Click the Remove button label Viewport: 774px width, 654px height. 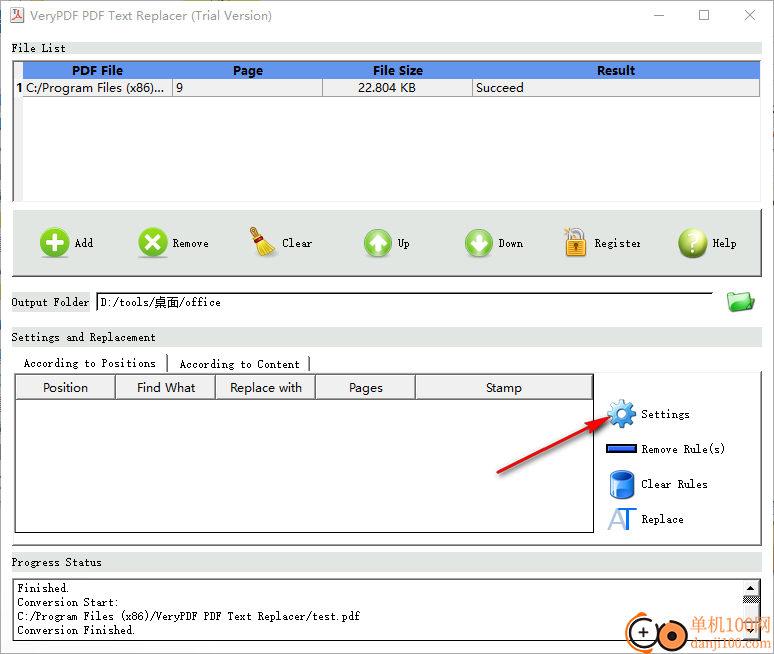click(191, 243)
